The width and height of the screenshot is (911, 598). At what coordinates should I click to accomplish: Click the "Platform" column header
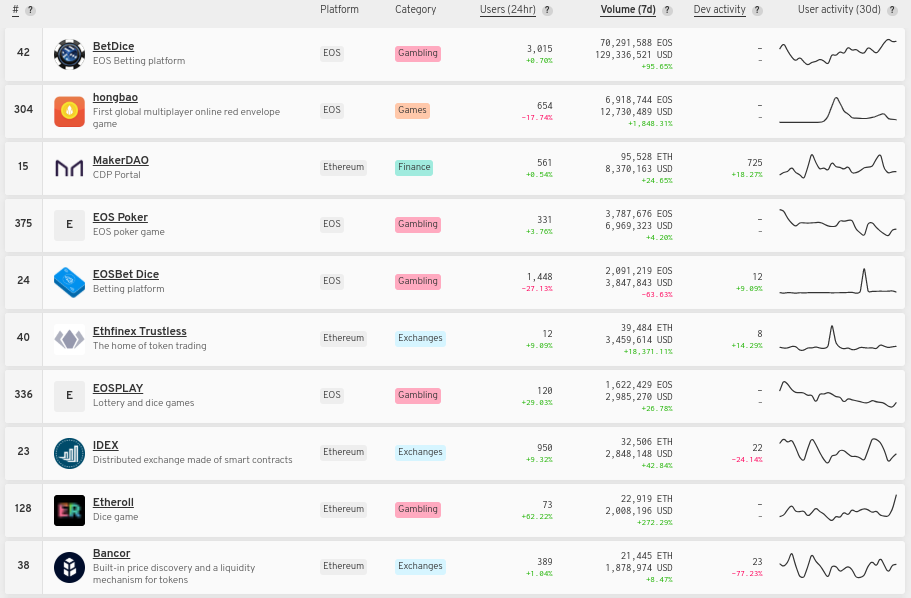pyautogui.click(x=339, y=9)
